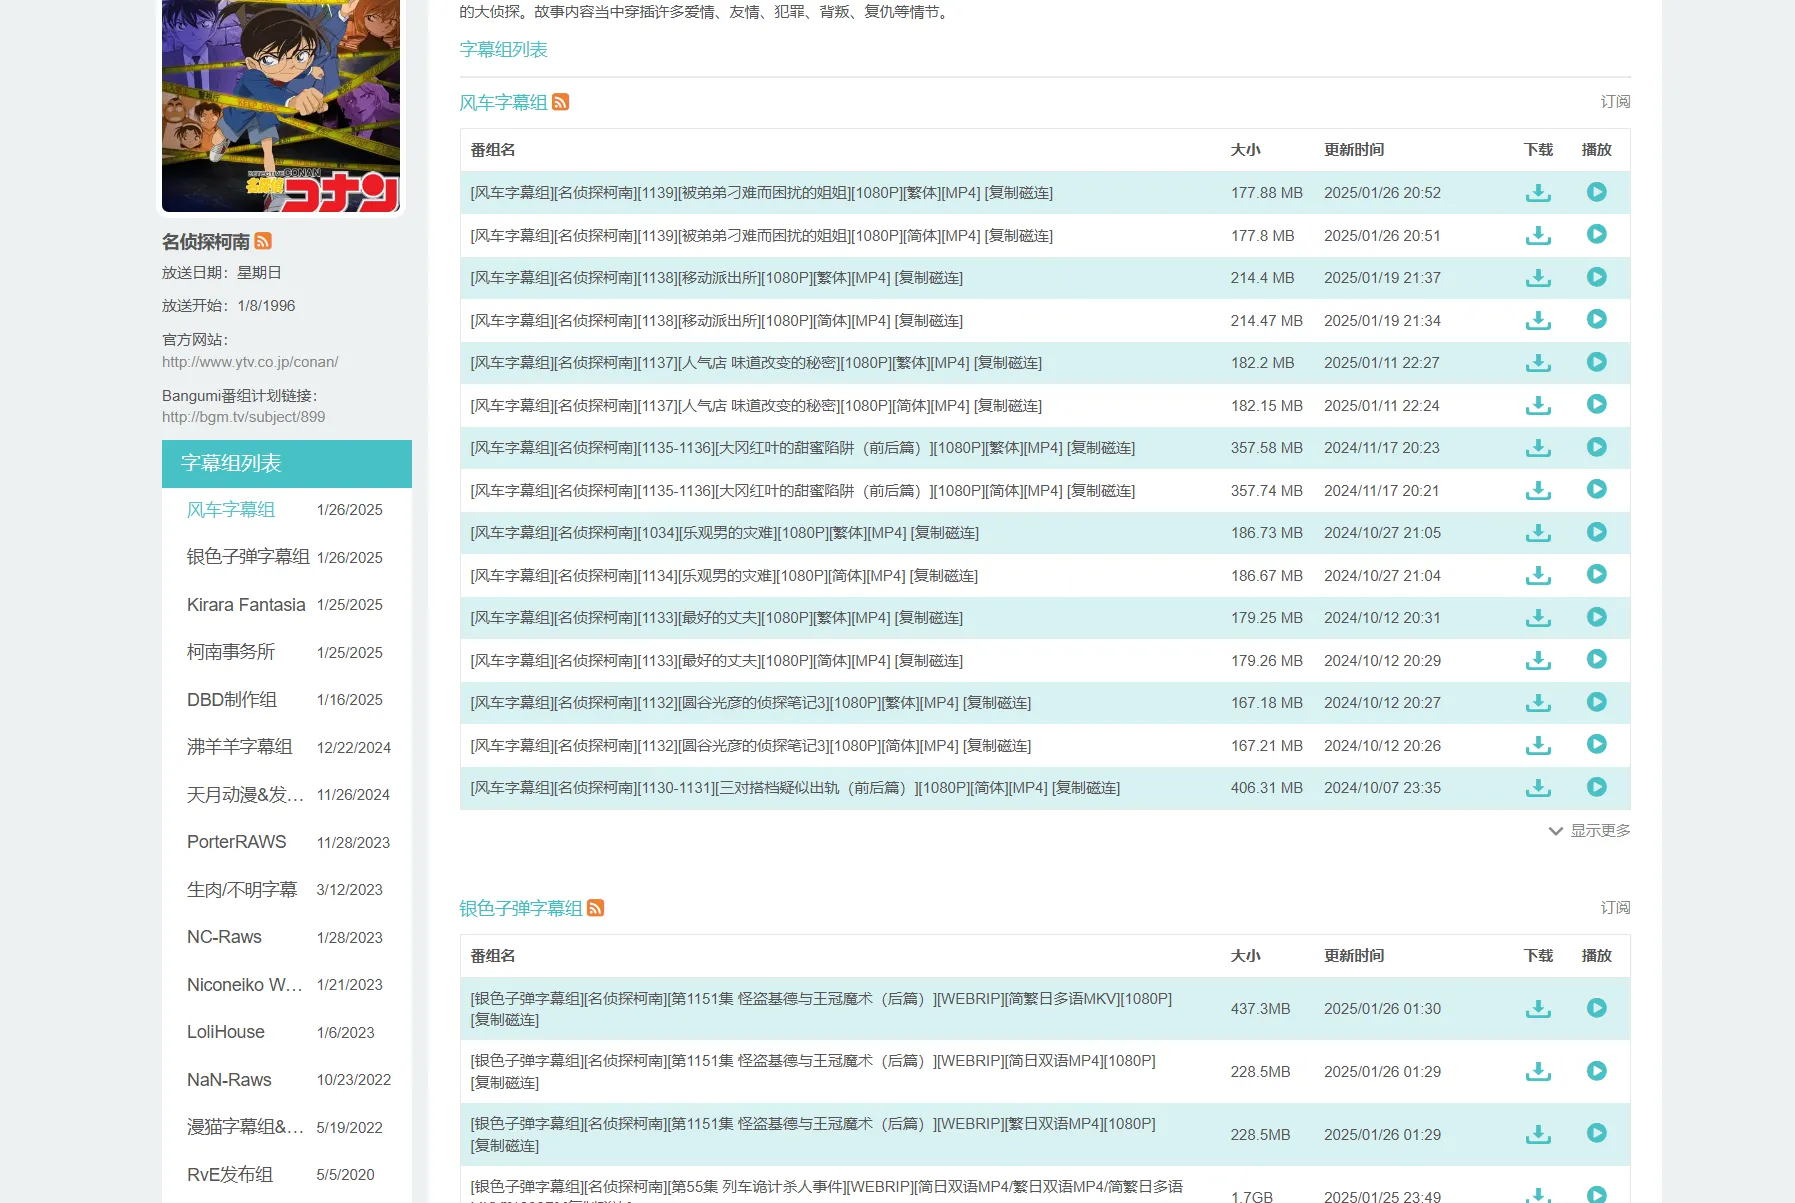1795x1203 pixels.
Task: Click RSS icon next to 风车字幕组 heading
Action: click(561, 102)
